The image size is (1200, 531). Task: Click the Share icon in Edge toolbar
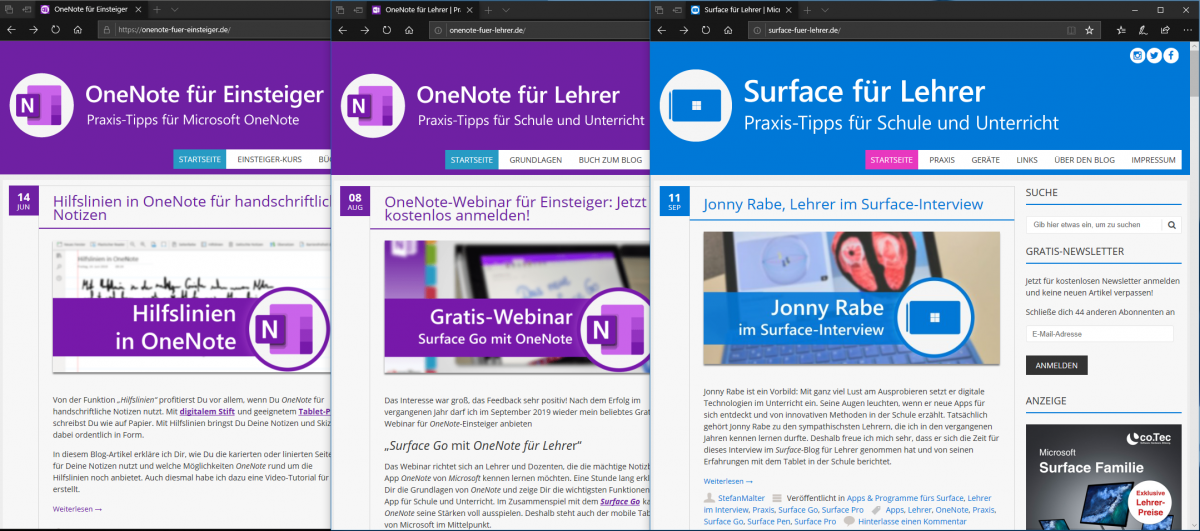[x=1164, y=30]
